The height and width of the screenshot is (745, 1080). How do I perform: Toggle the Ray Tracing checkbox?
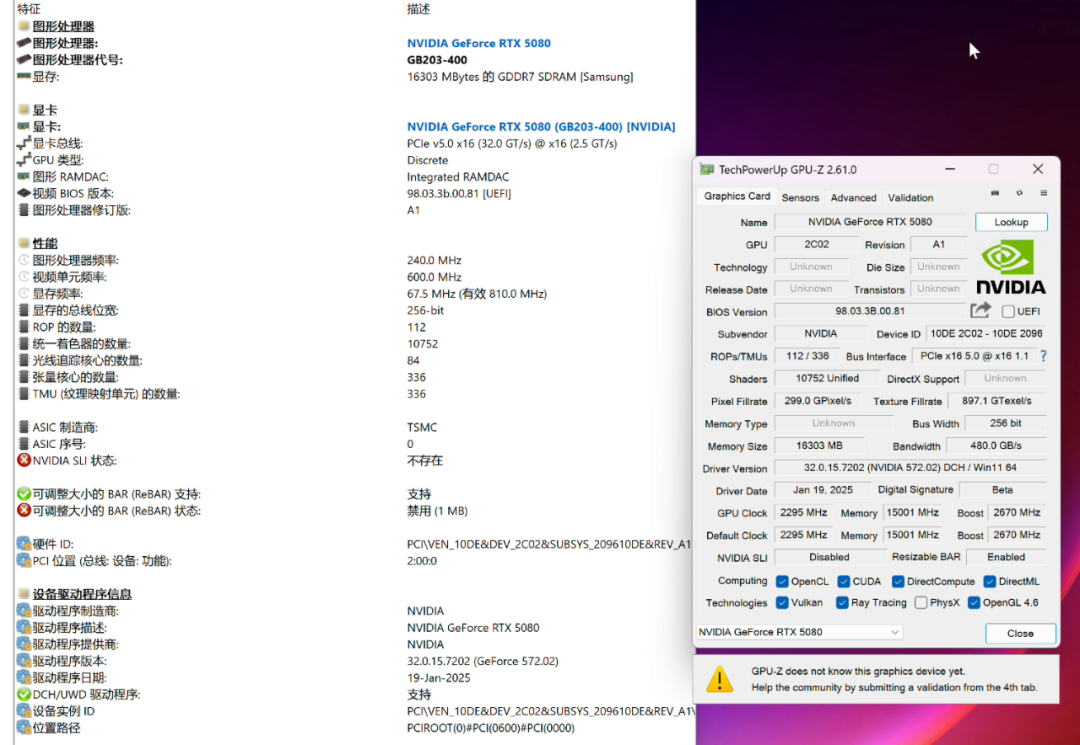point(842,602)
